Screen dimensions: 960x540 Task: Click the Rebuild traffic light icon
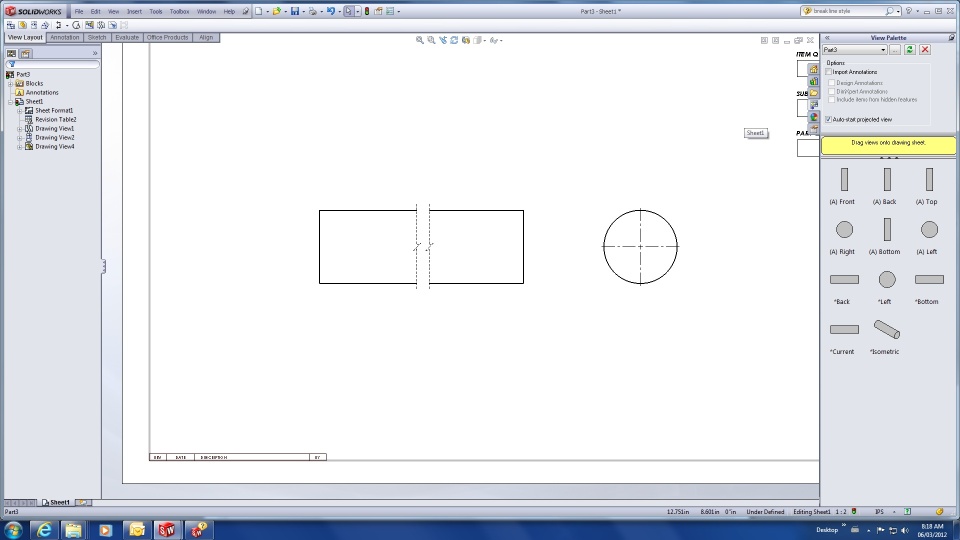pos(367,11)
